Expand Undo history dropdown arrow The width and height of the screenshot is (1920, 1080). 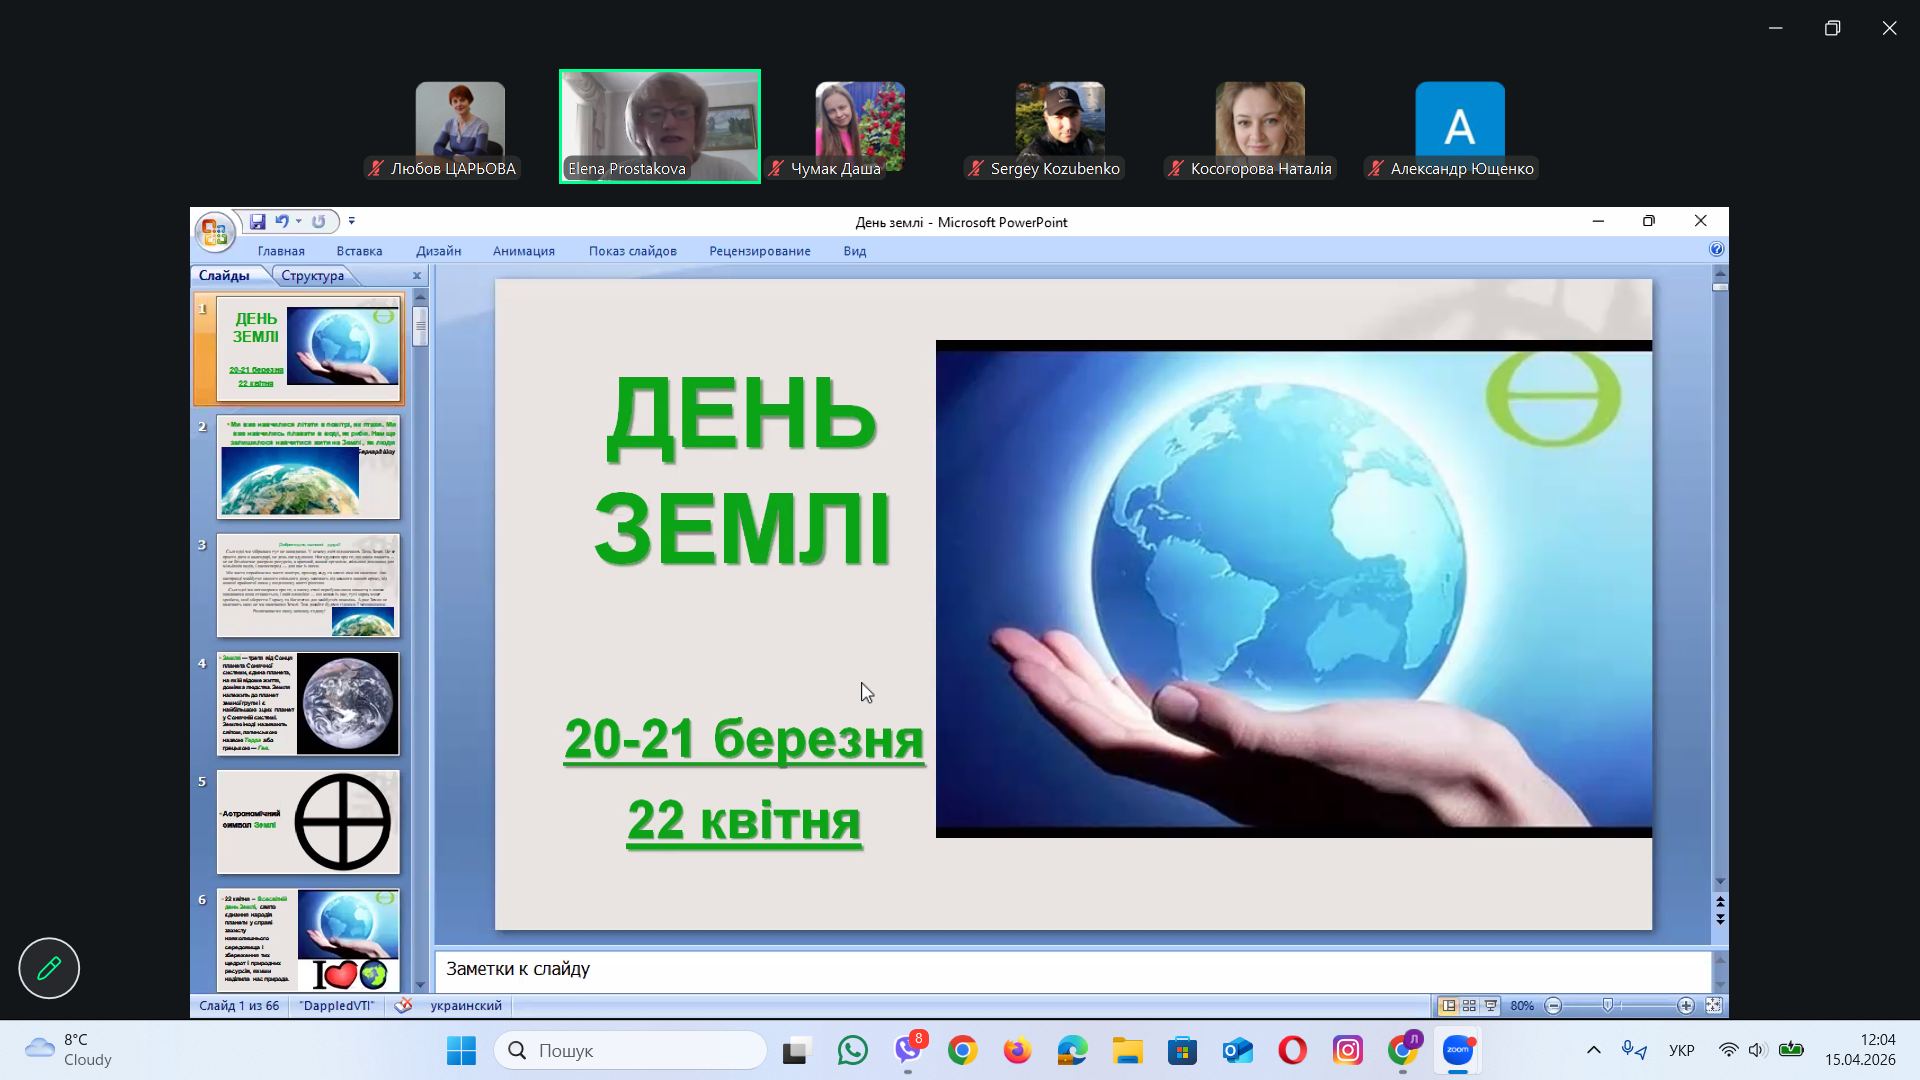click(298, 222)
